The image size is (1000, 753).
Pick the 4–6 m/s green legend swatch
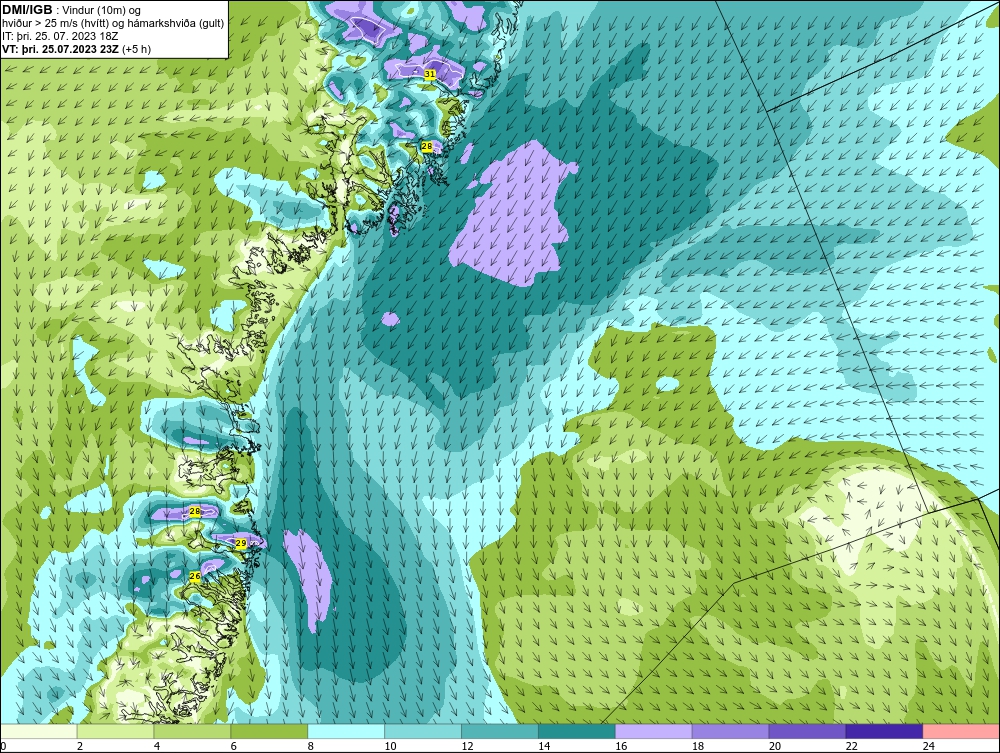(x=192, y=731)
